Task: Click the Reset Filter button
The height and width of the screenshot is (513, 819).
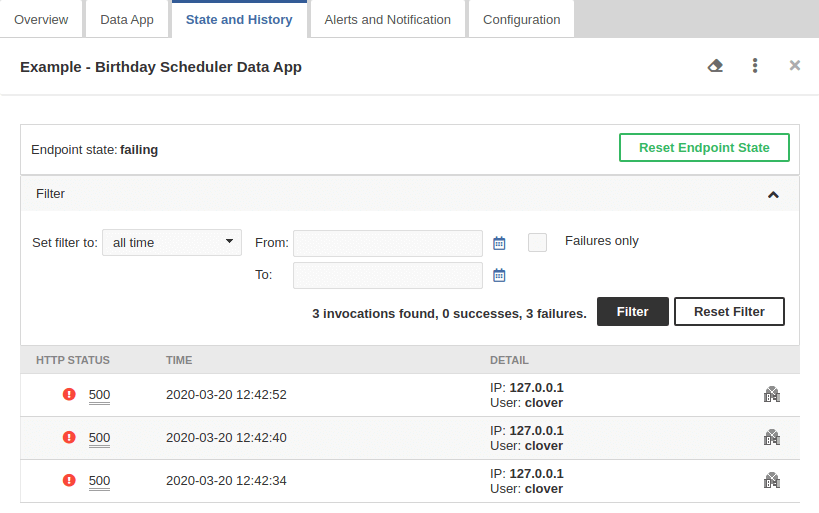Action: coord(729,312)
